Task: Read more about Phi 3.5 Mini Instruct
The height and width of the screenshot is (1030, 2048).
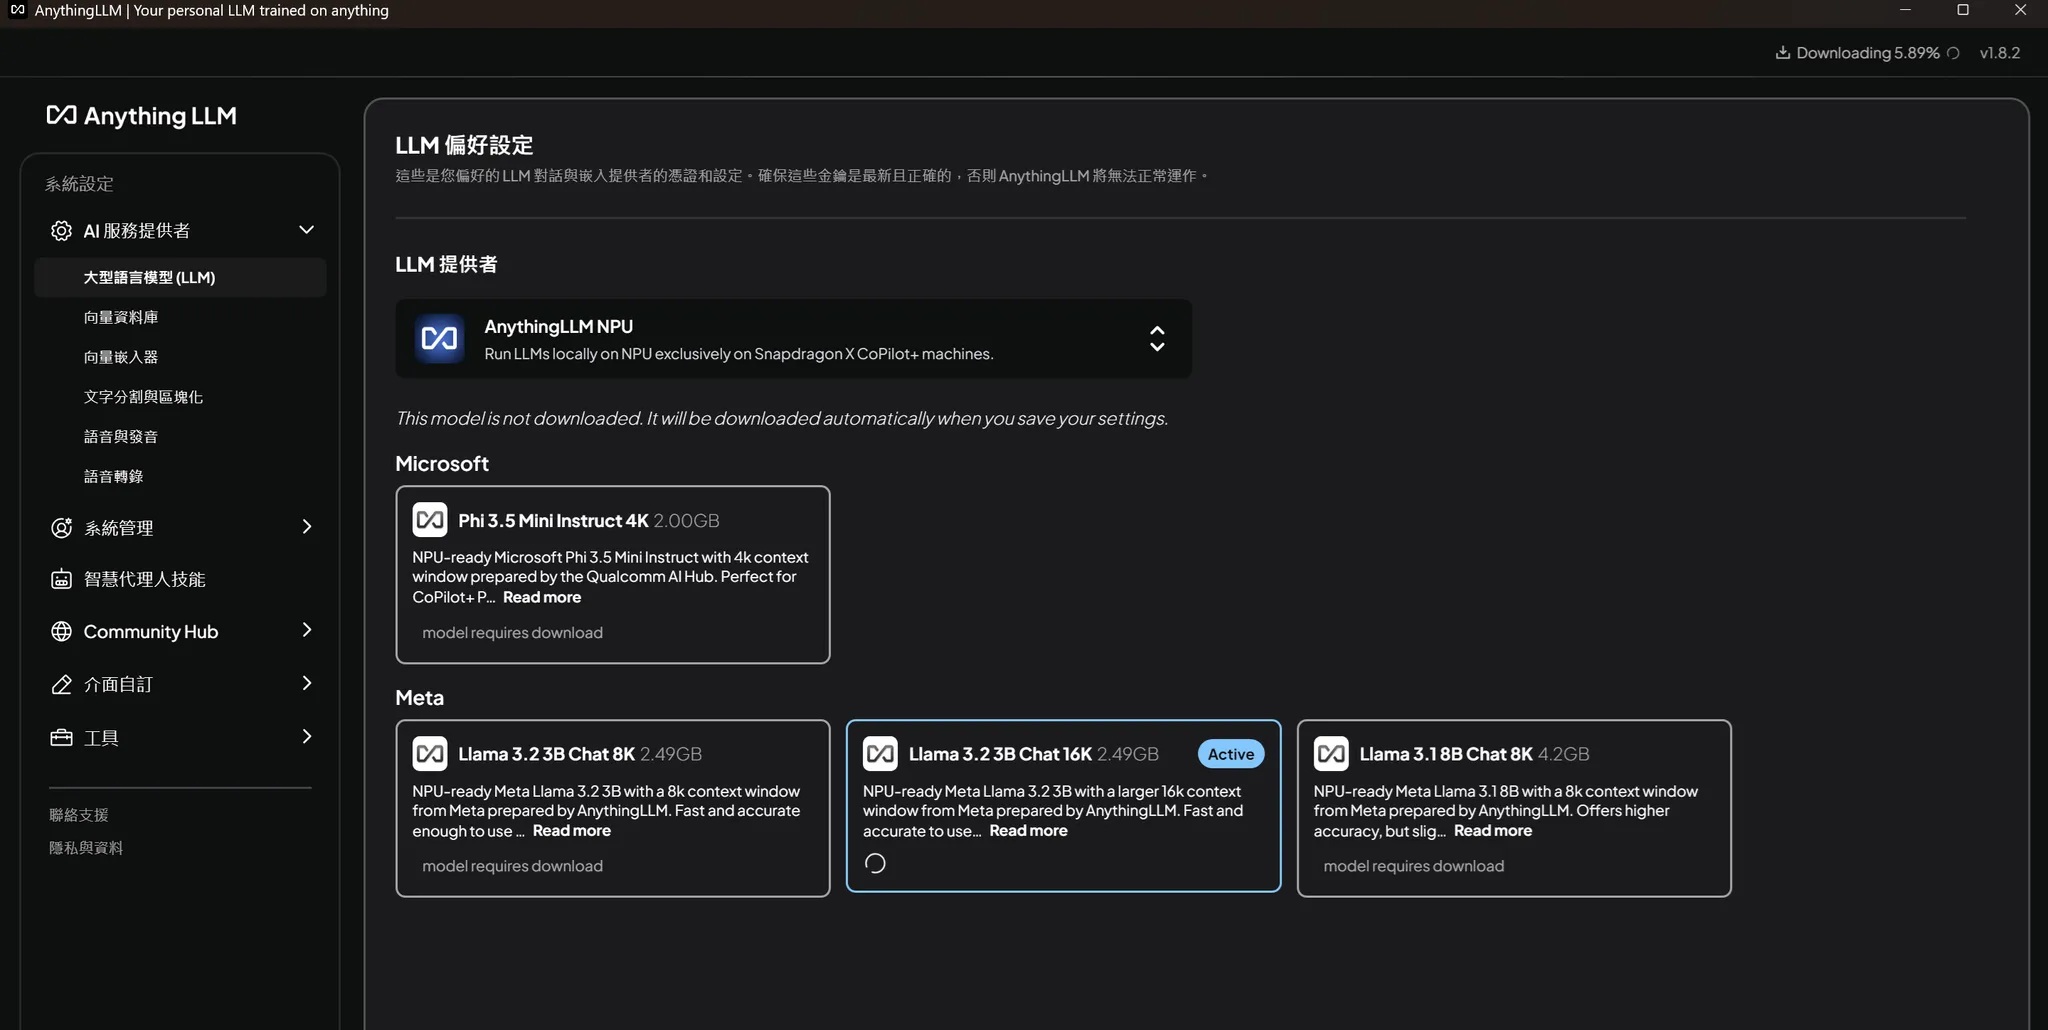Action: coord(542,597)
